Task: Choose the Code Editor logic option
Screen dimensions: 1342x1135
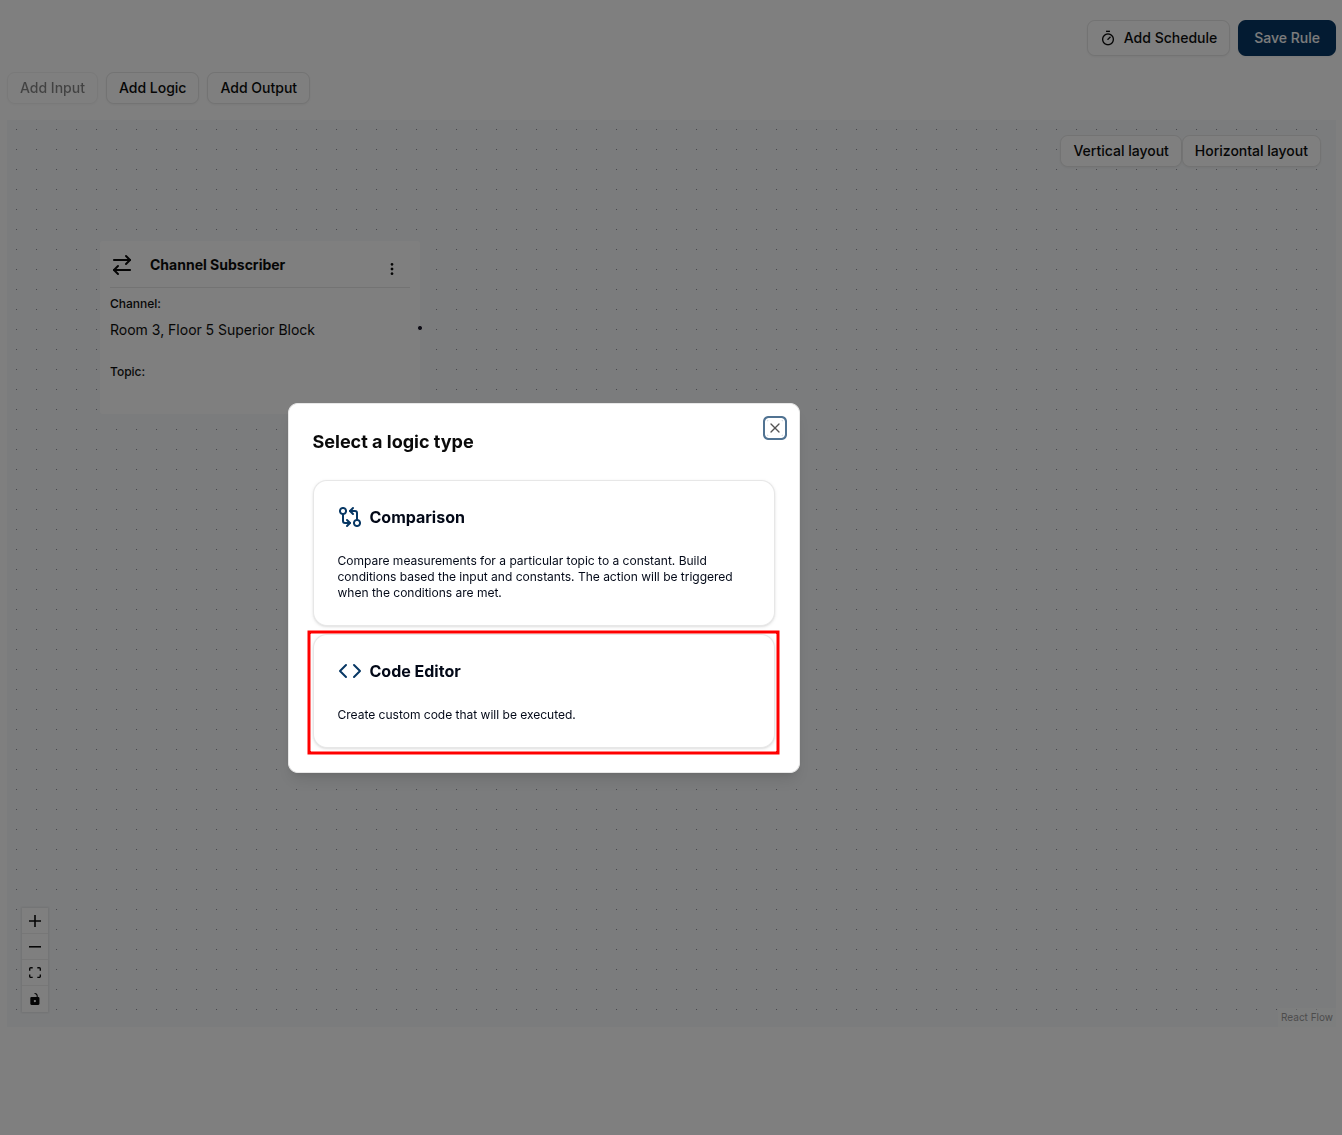Action: pyautogui.click(x=543, y=692)
